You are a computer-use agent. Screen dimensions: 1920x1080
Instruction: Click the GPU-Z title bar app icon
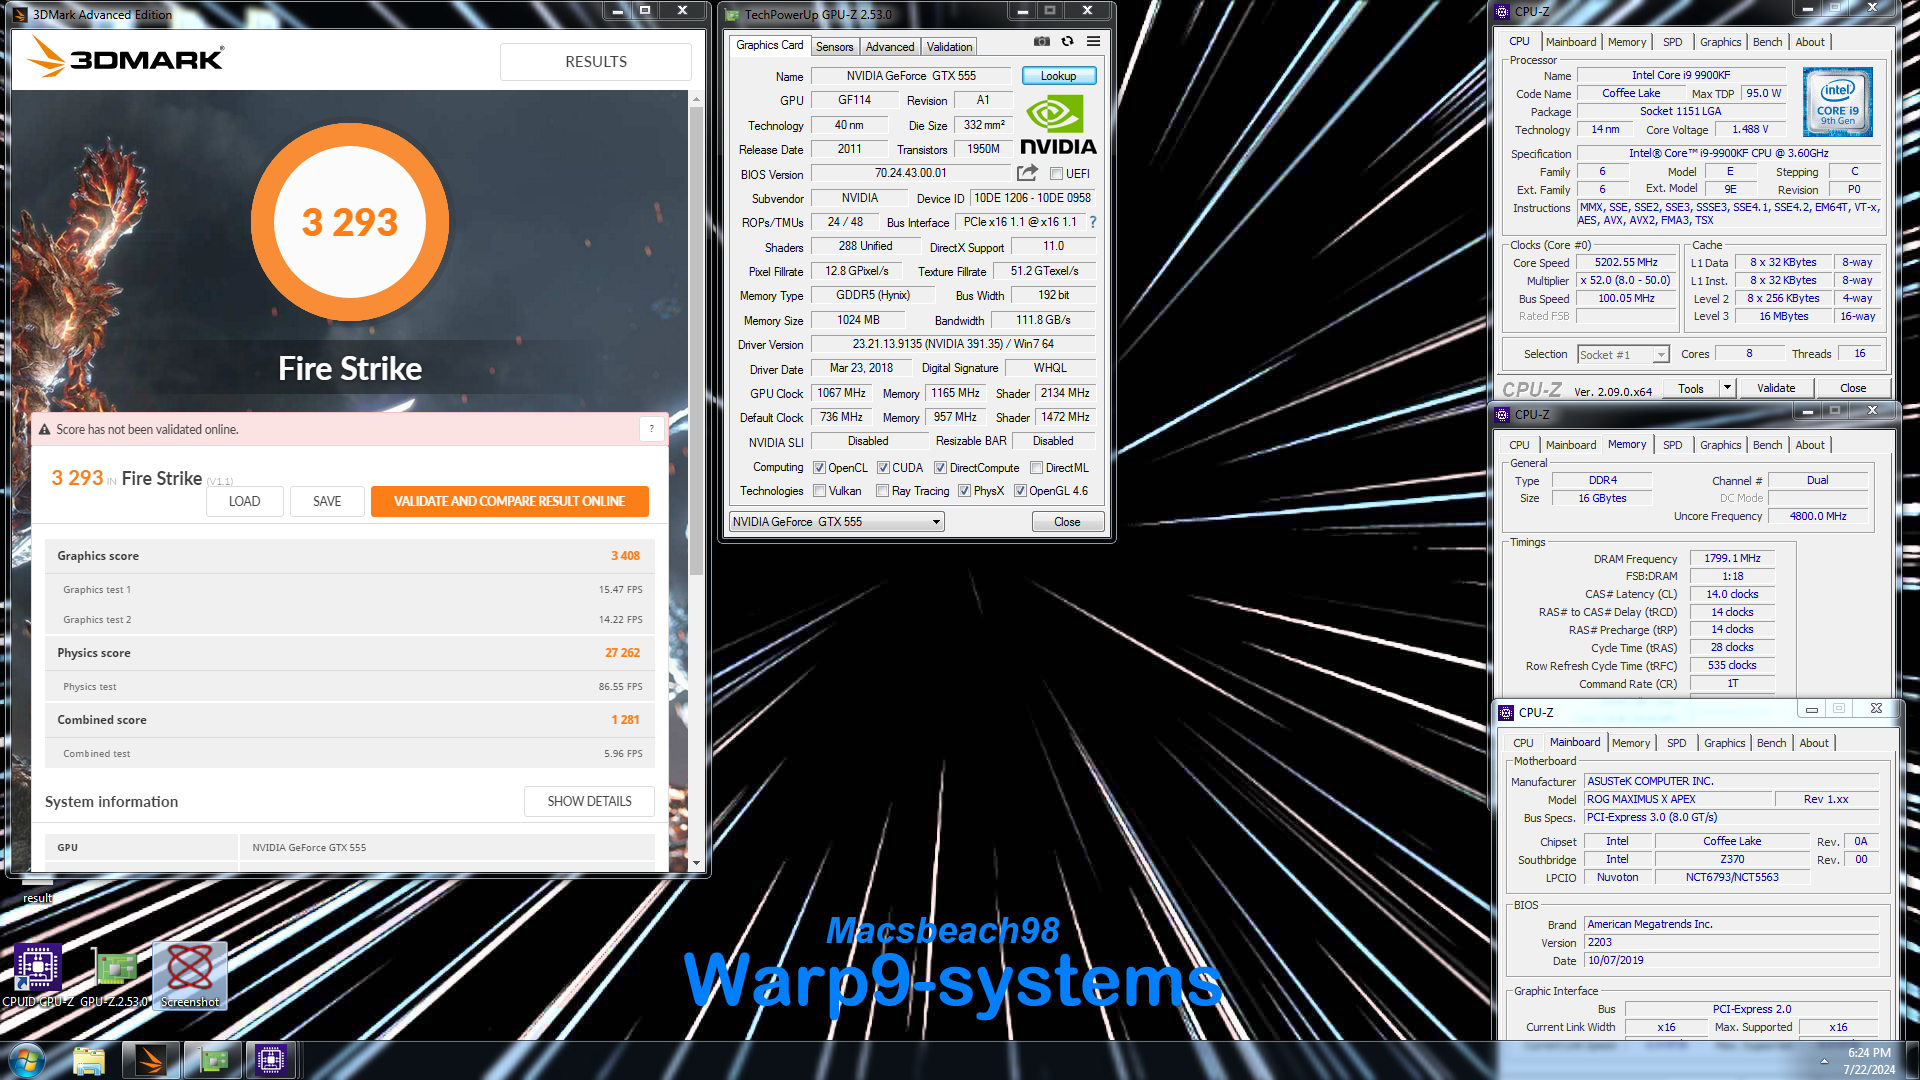pyautogui.click(x=732, y=14)
